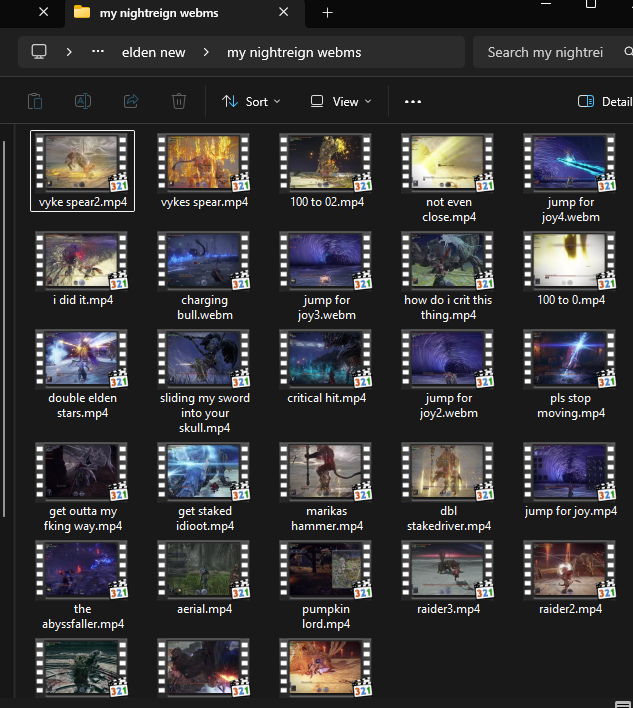
Task: Navigate to elden new breadcrumb
Action: point(154,52)
